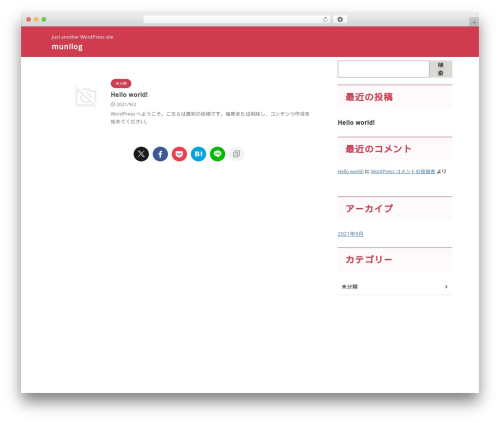This screenshot has width=500, height=423.
Task: Maximize window with green traffic light button
Action: tap(44, 19)
